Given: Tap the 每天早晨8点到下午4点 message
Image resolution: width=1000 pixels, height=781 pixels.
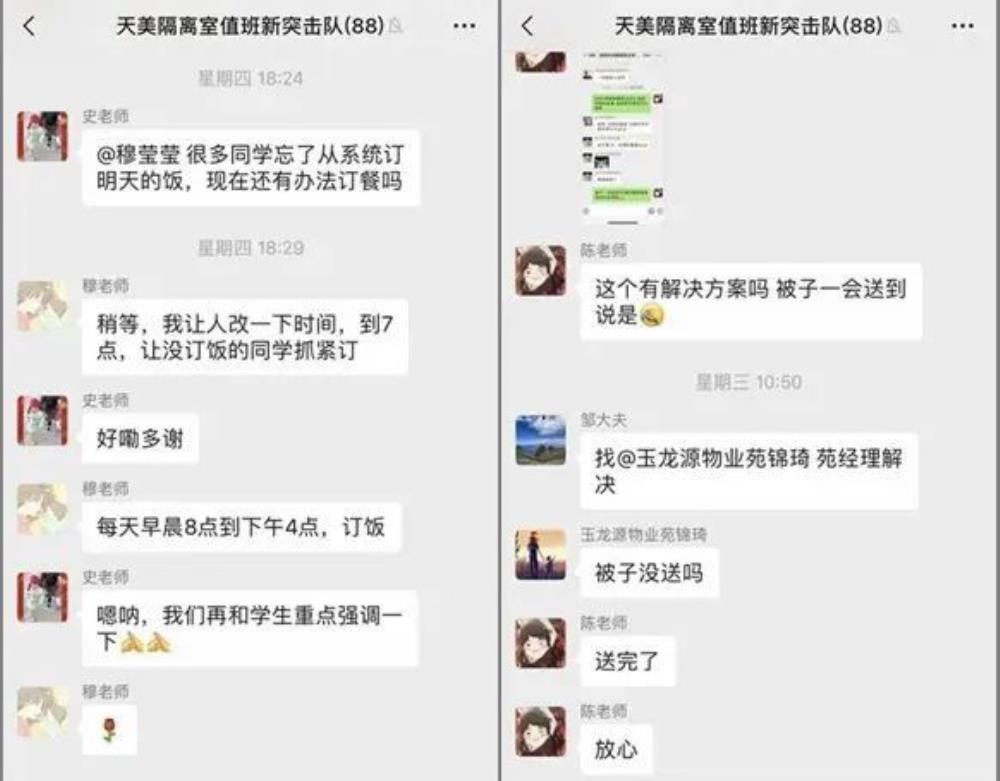Looking at the screenshot, I should pos(242,527).
